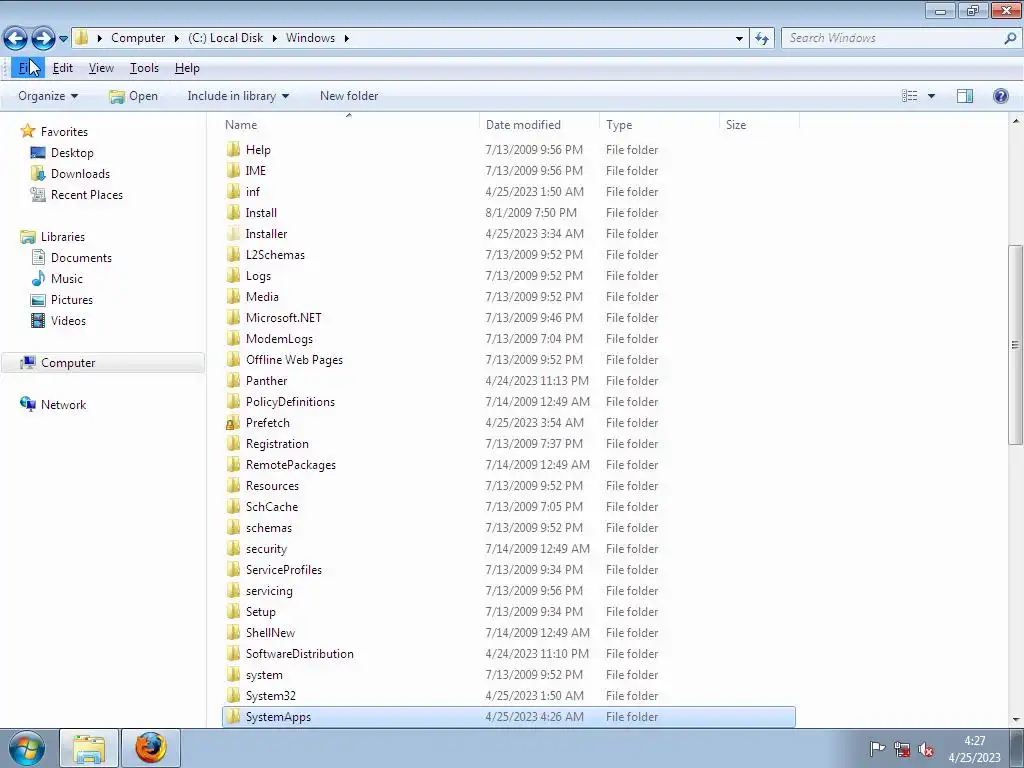Select the RemotePackages folder
The image size is (1024, 768).
coord(291,465)
